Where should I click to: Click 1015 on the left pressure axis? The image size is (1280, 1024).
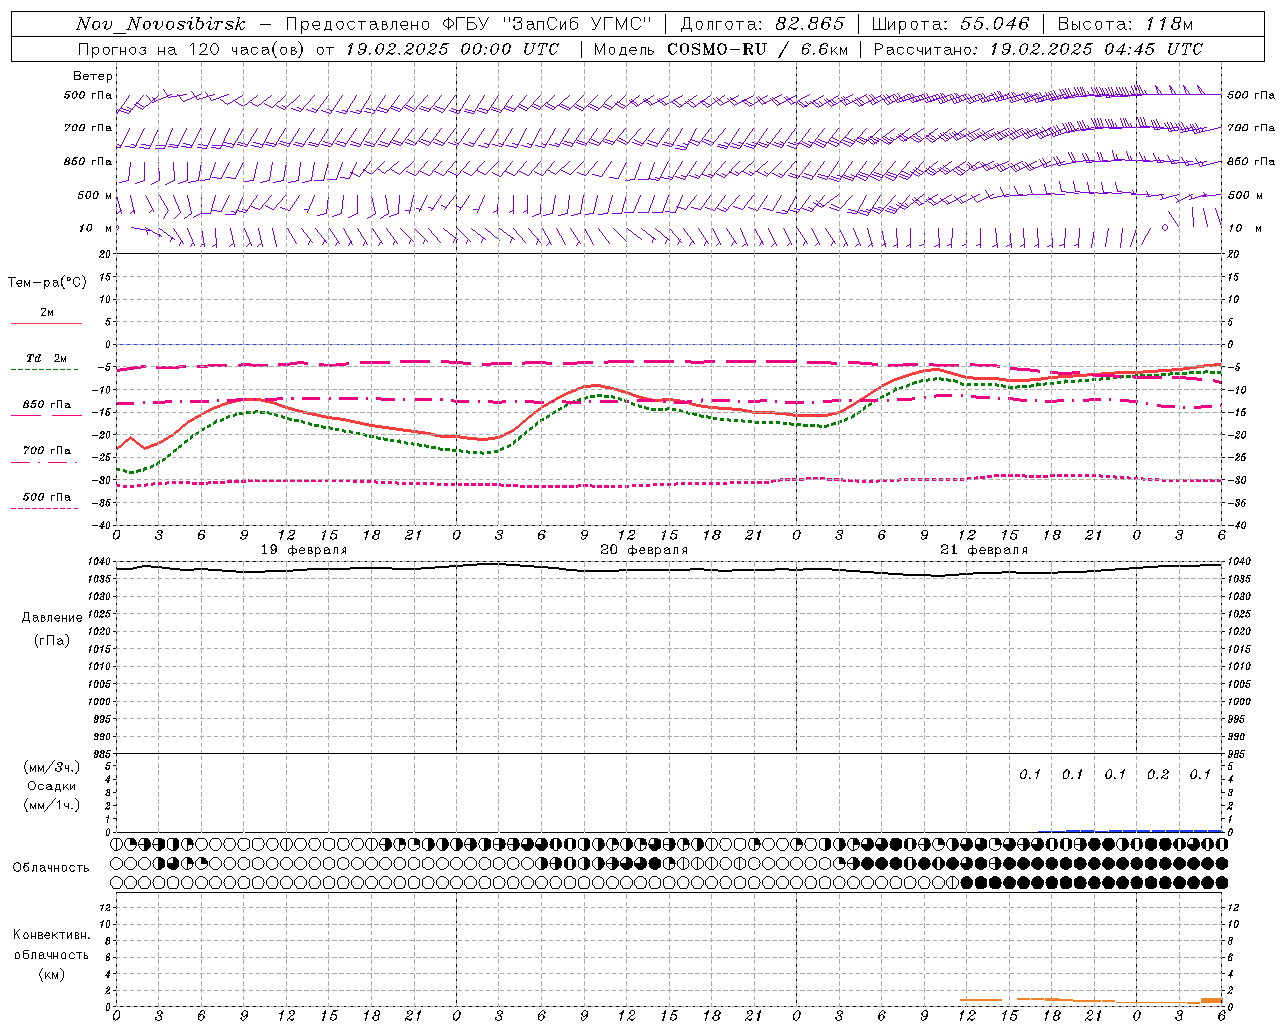[x=100, y=649]
